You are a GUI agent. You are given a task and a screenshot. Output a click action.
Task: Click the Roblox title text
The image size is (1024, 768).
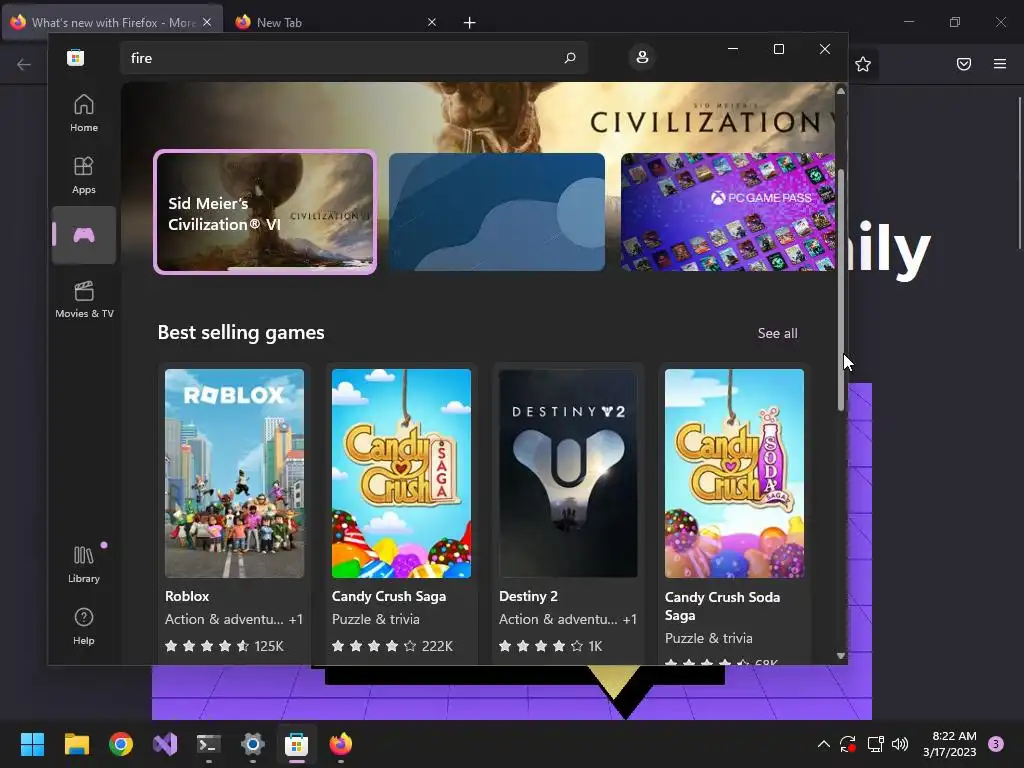pos(187,596)
